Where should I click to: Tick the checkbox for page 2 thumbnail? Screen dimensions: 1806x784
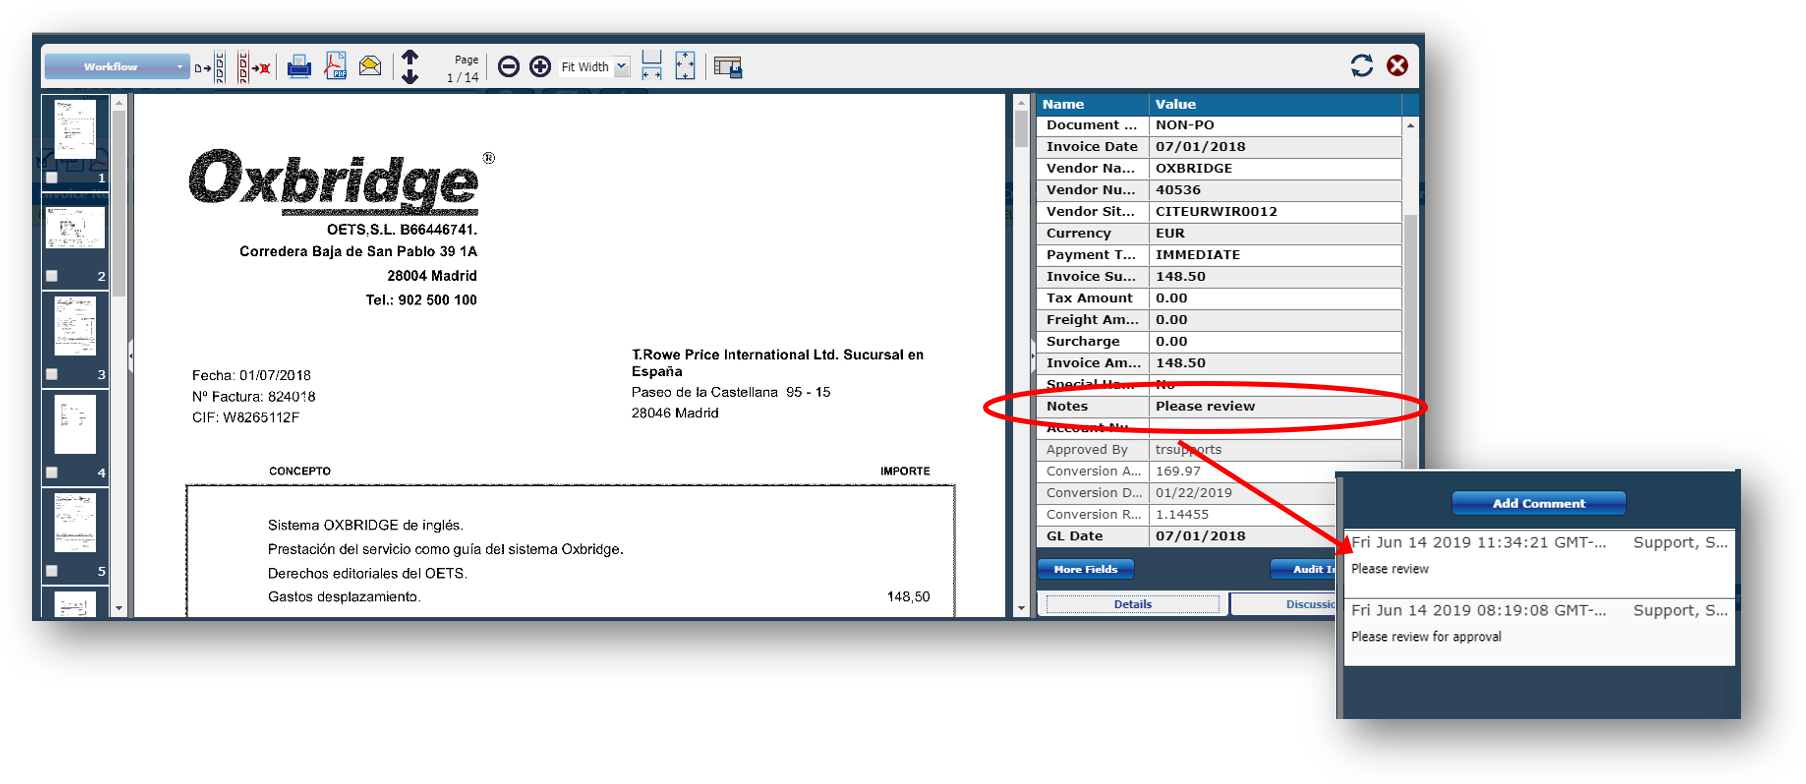pyautogui.click(x=52, y=276)
